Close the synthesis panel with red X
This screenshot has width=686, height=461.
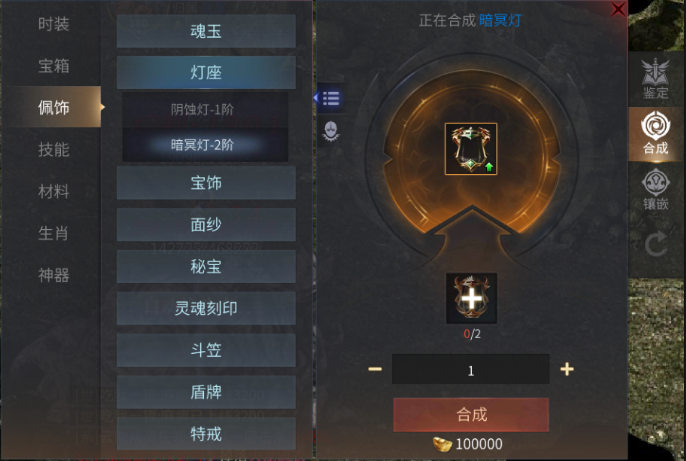(618, 9)
